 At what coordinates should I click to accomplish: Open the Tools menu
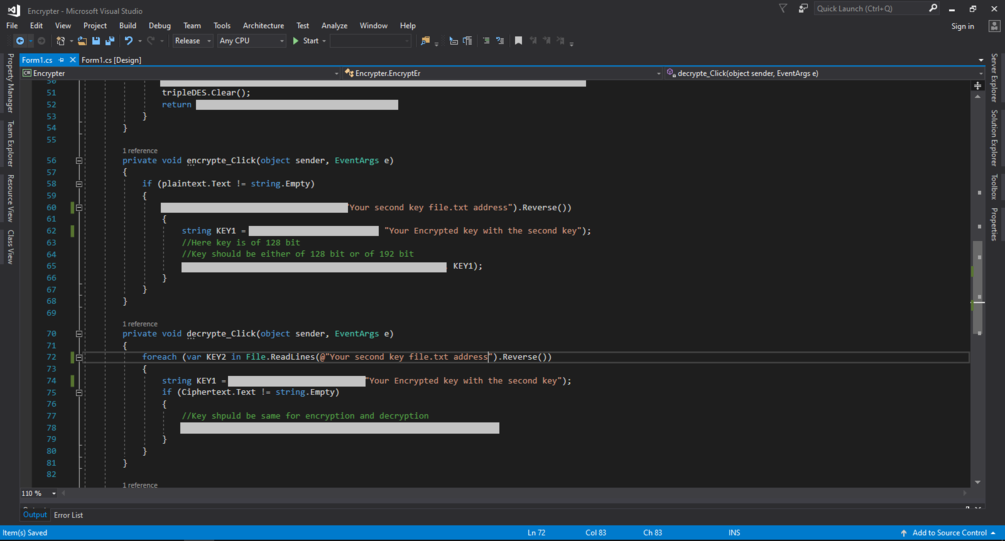coord(222,26)
